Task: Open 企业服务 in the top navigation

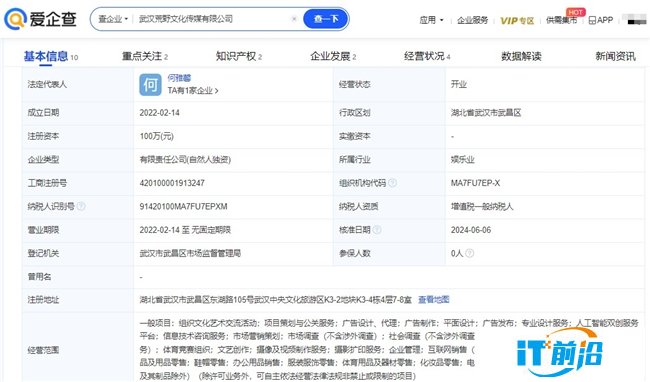Action: (472, 20)
